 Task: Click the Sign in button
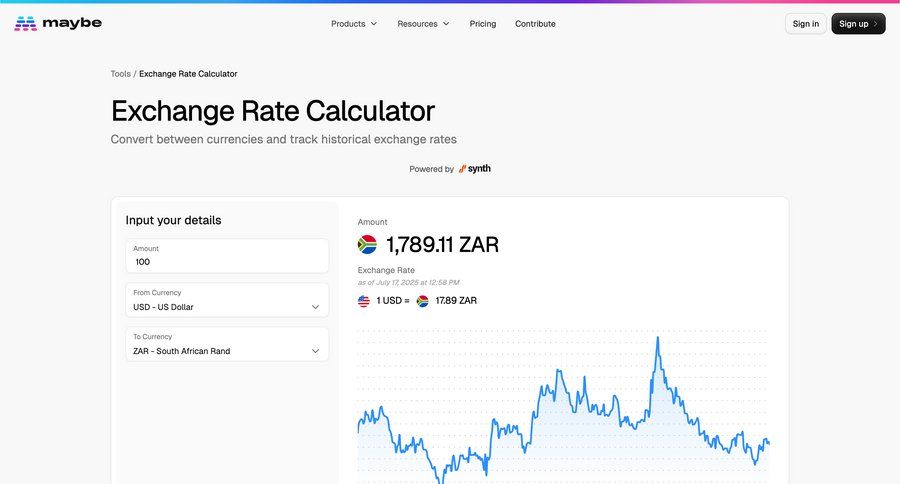click(806, 24)
